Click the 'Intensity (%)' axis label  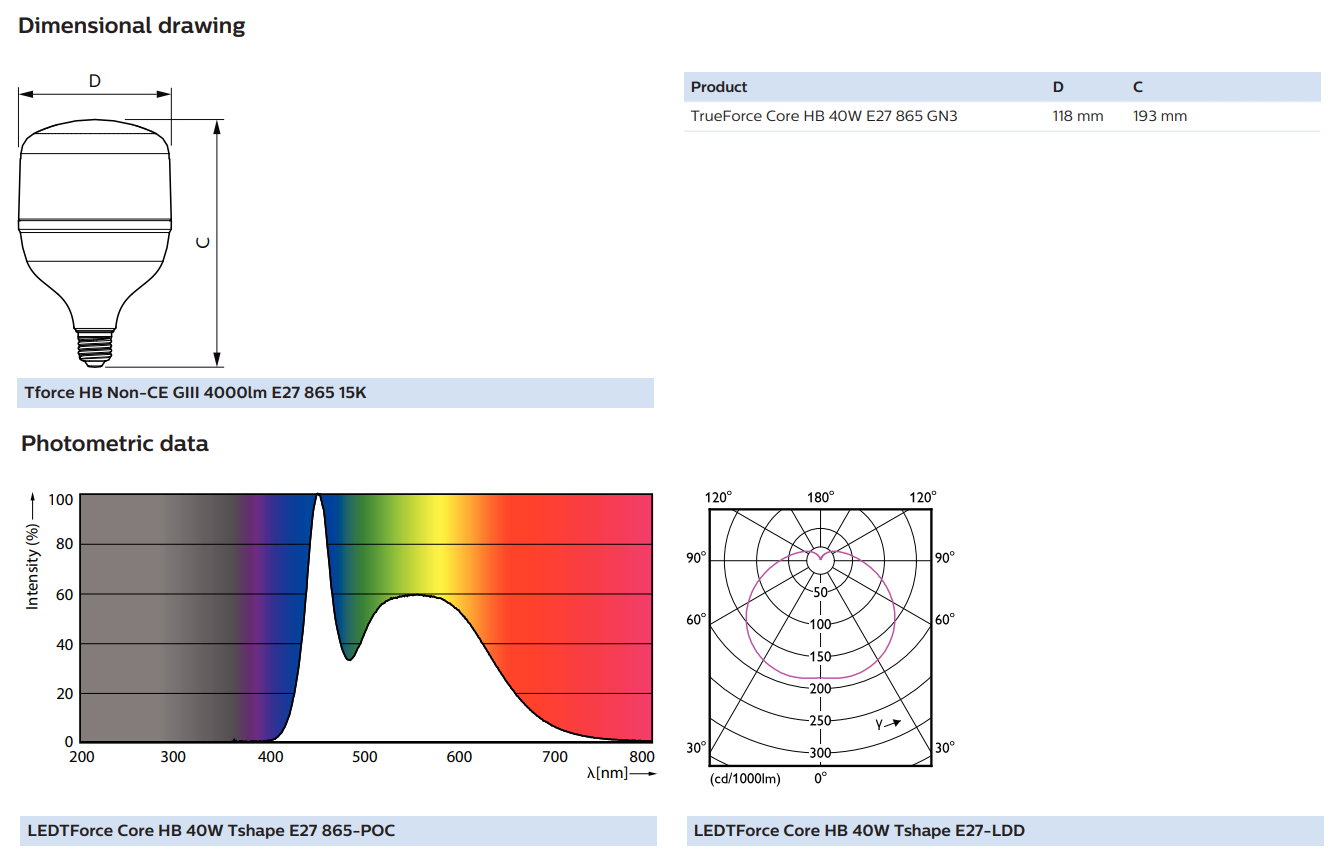(32, 566)
